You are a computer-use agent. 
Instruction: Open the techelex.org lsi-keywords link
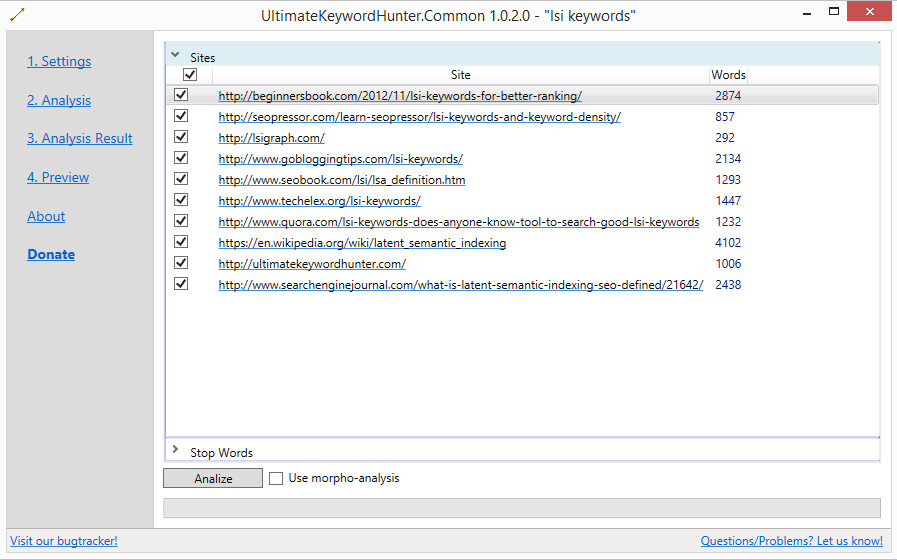[319, 201]
